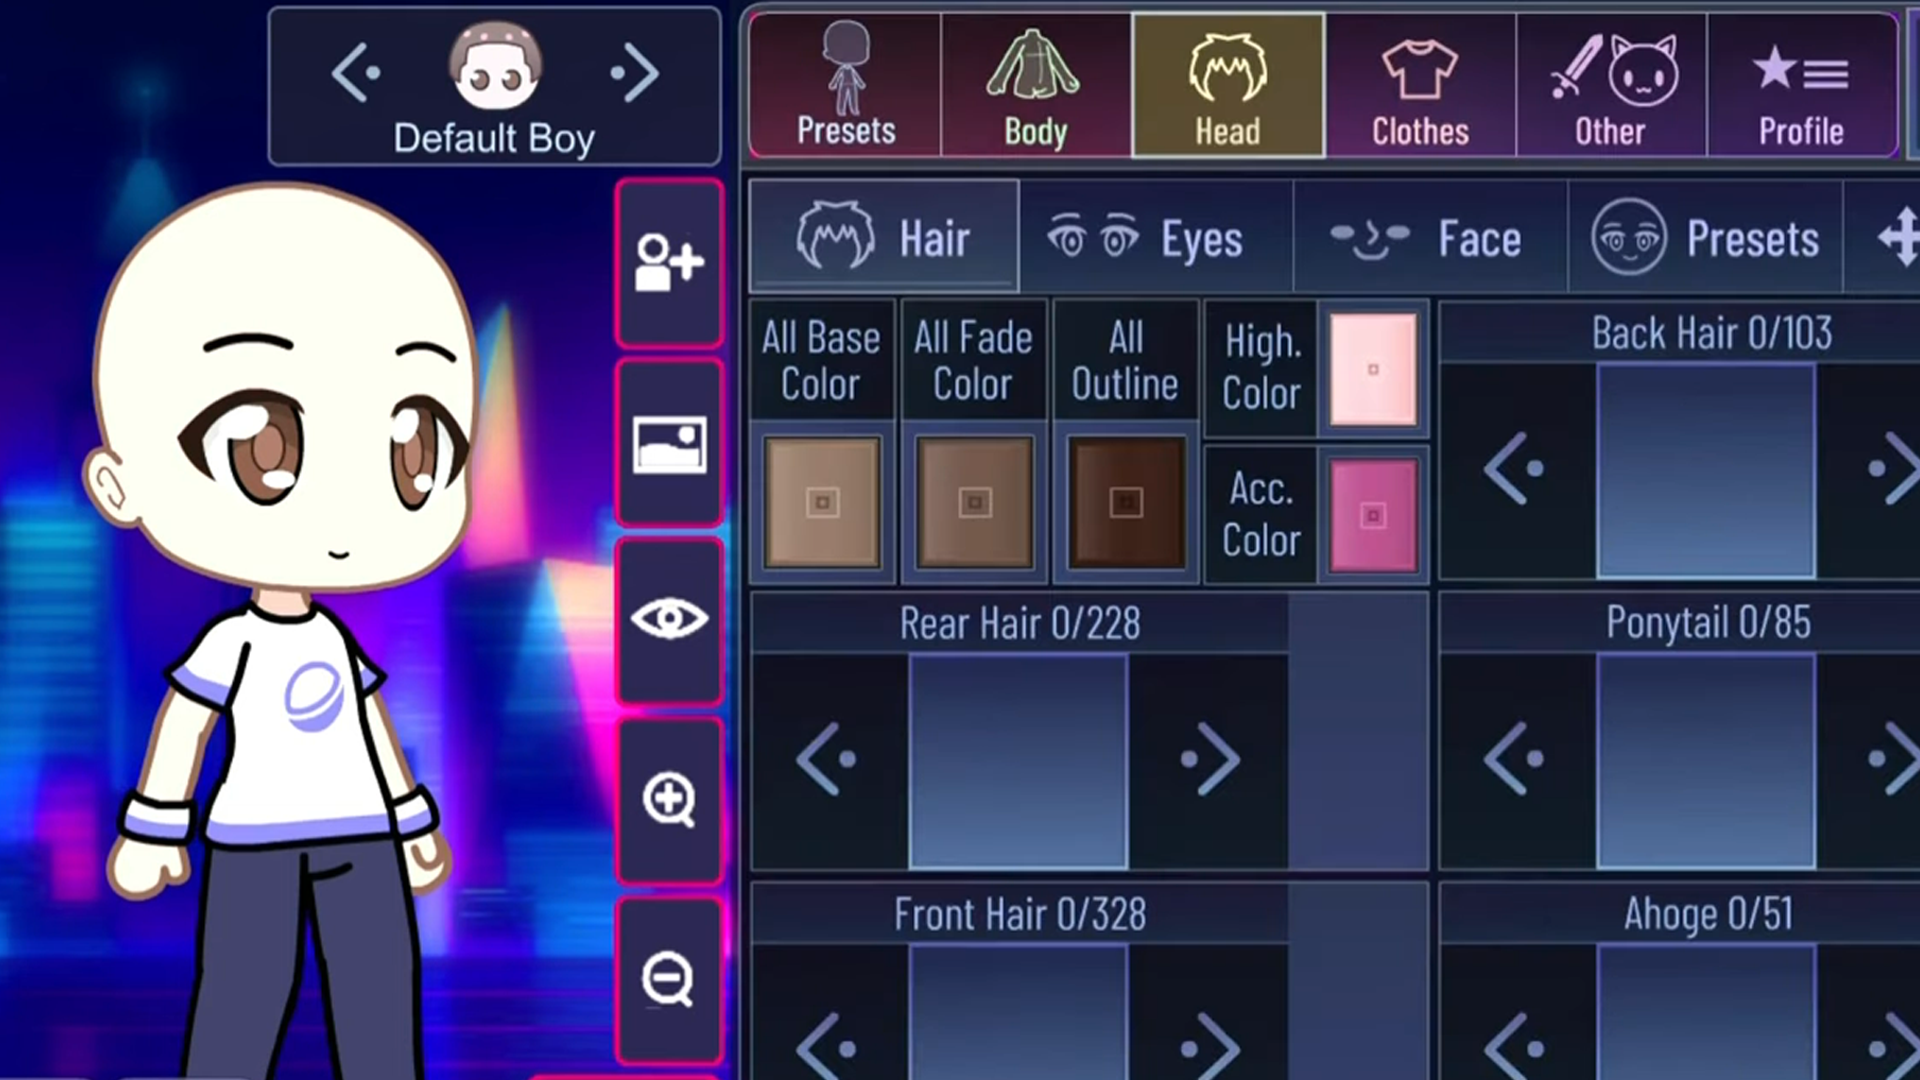Click the Ahoge 0/51 header
The image size is (1920, 1080).
pos(1708,913)
